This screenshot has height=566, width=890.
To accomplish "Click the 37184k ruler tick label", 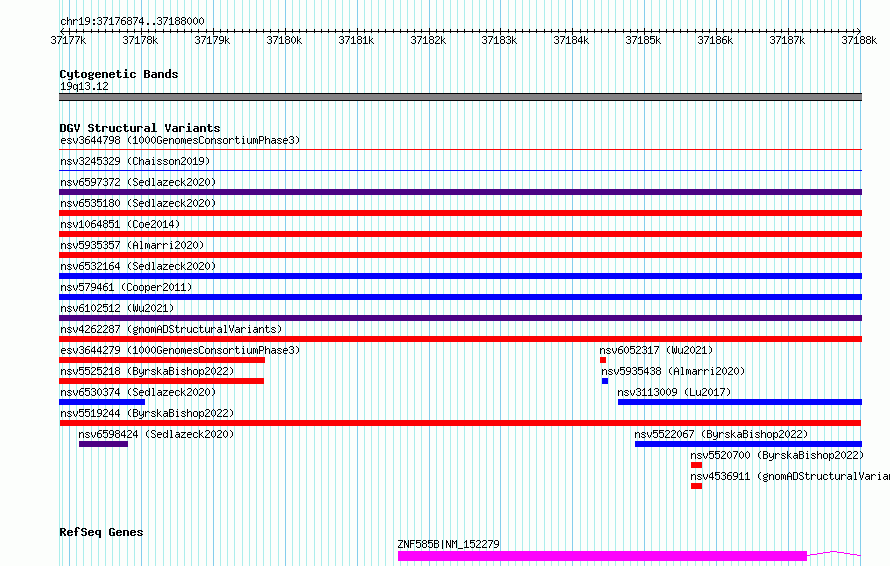I will point(571,40).
